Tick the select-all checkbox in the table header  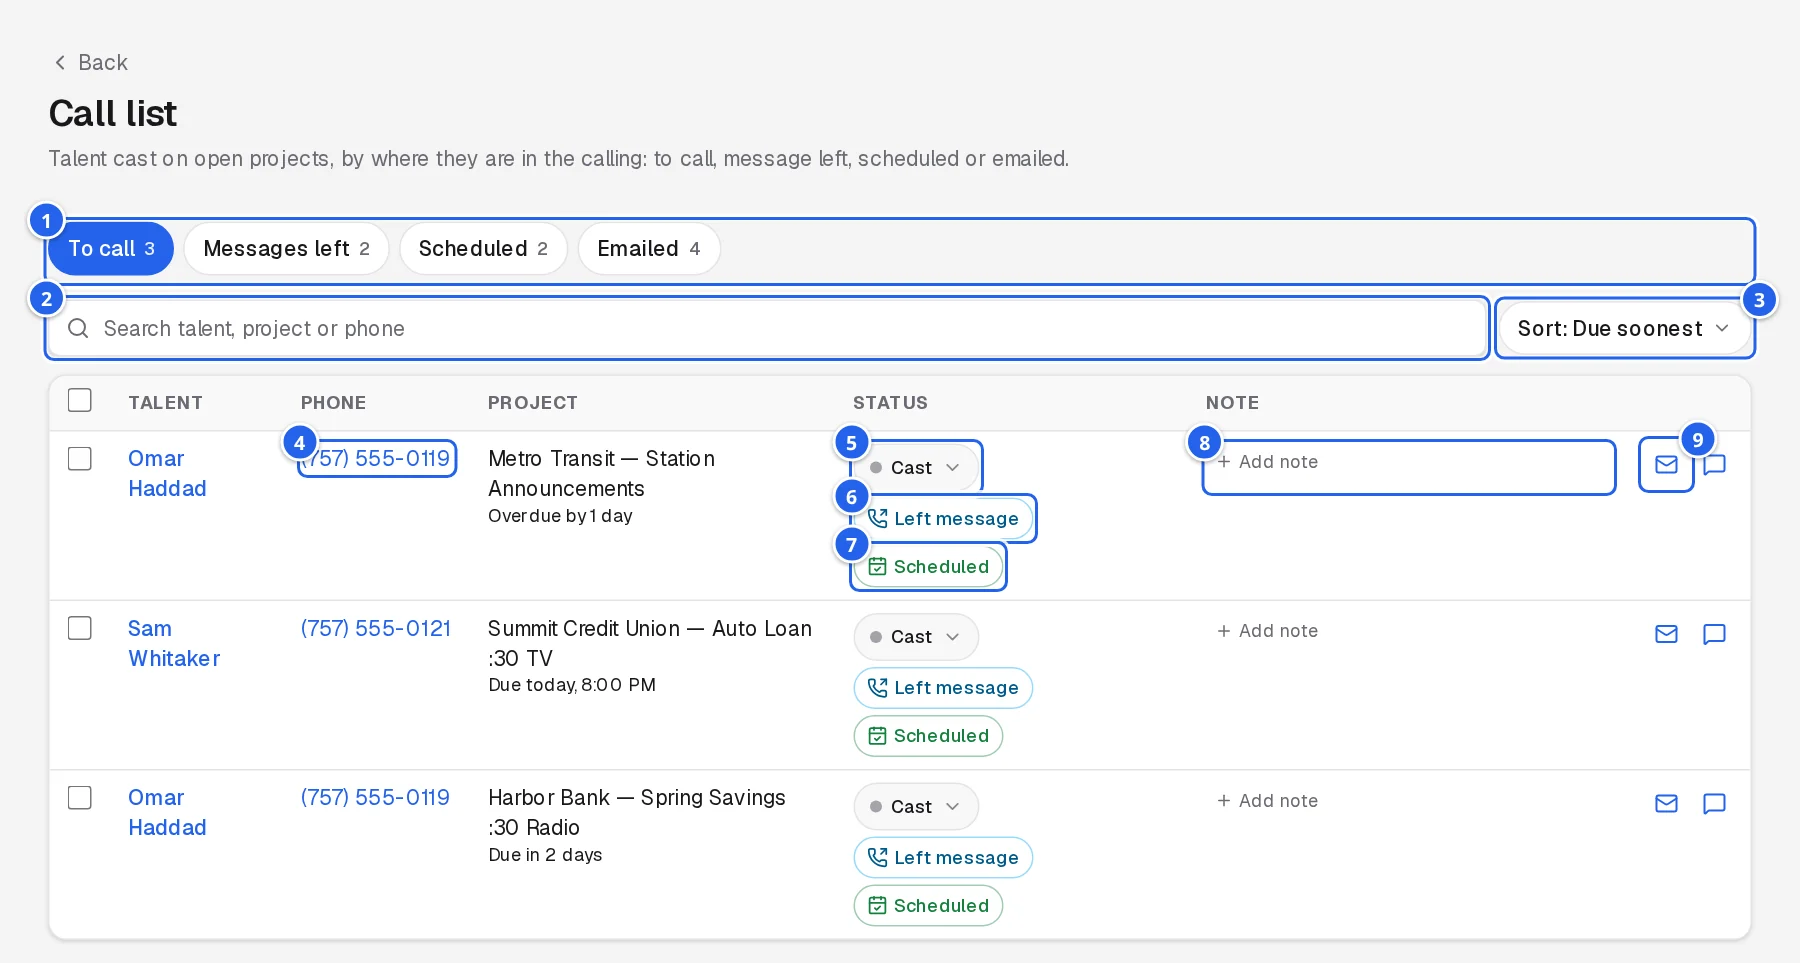coord(80,401)
